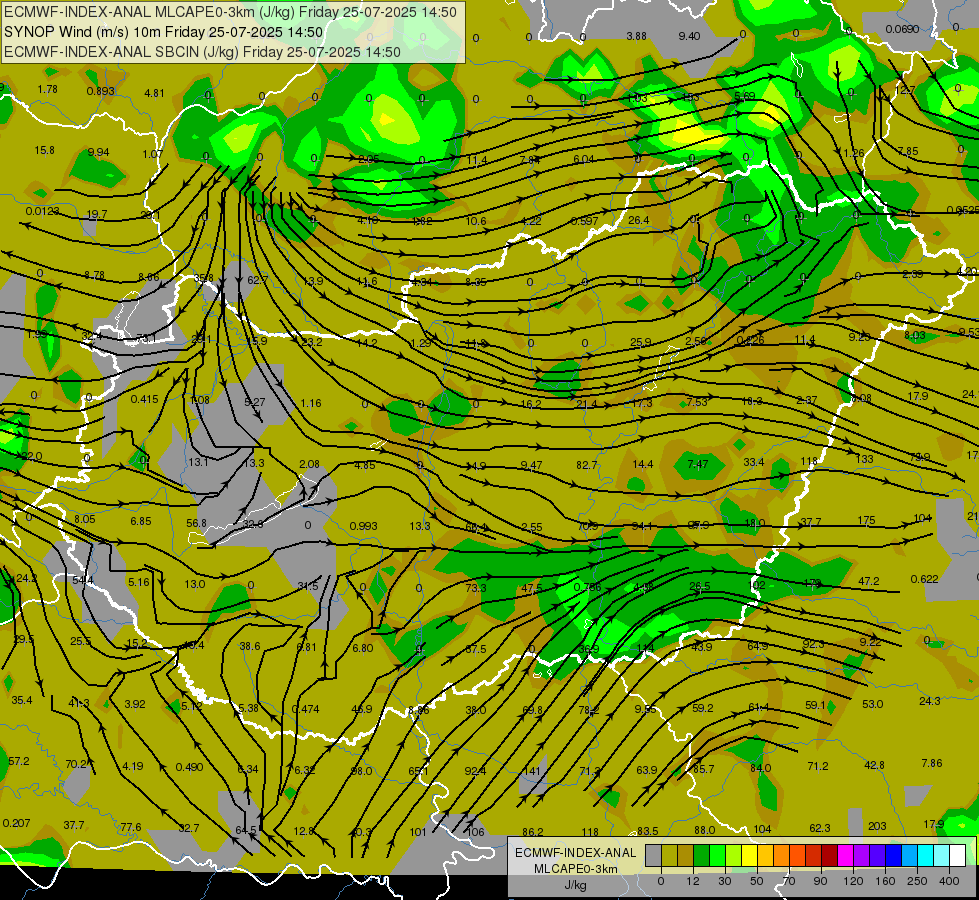Click the map value 56.8
The height and width of the screenshot is (900, 979).
pos(196,523)
